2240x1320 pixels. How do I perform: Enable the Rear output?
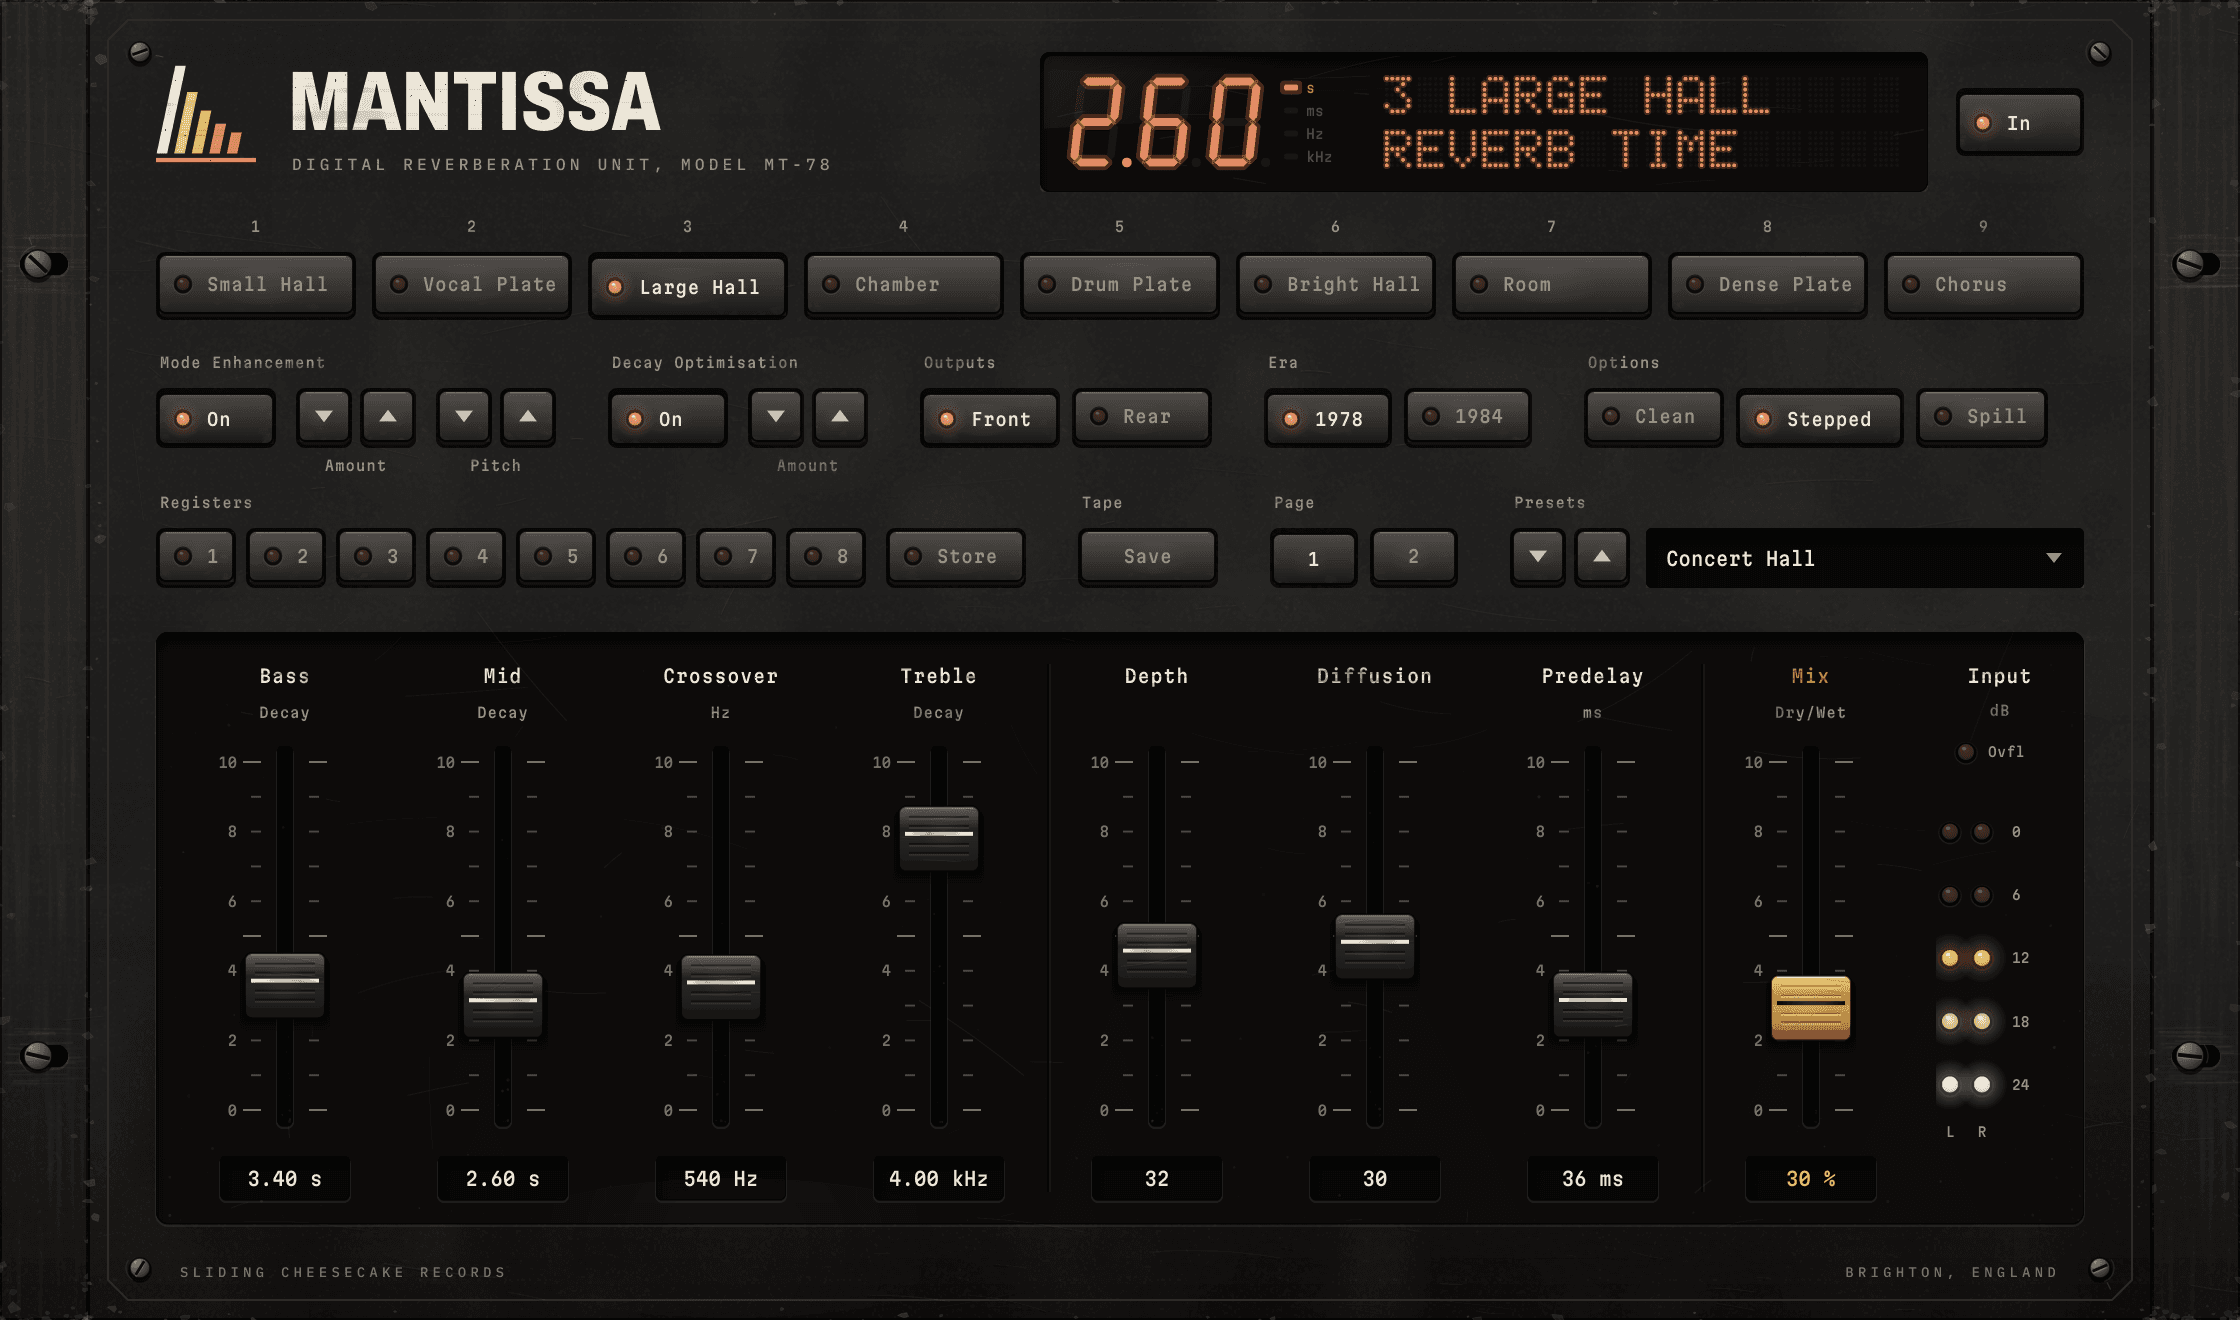point(1142,417)
